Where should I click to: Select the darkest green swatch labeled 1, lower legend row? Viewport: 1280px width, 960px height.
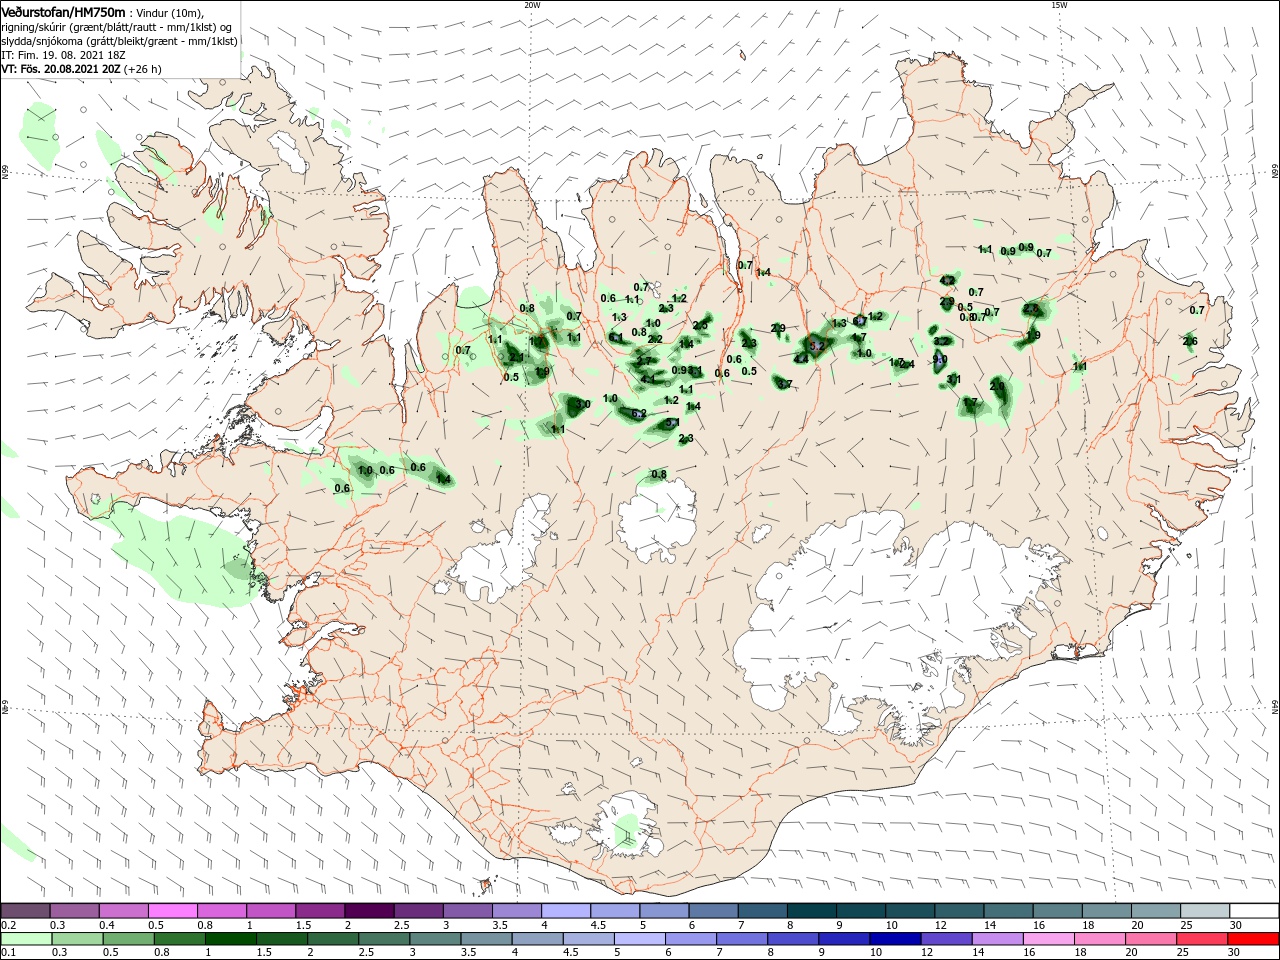click(x=230, y=938)
